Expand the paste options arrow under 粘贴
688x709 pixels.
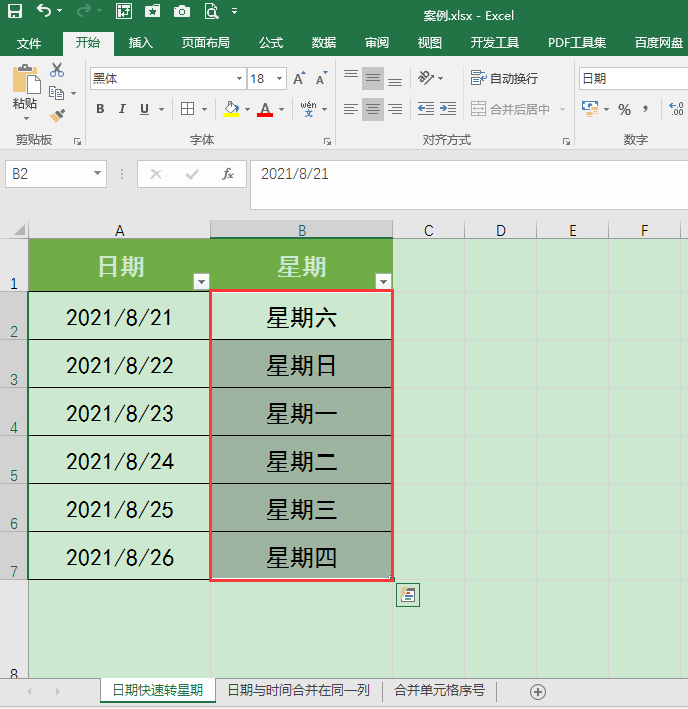point(26,118)
